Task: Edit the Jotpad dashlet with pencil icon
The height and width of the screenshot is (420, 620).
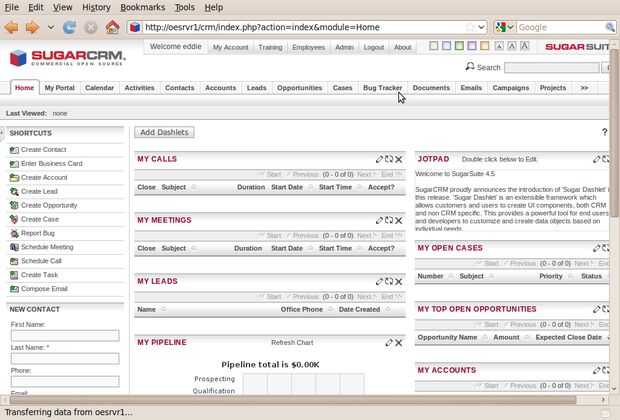Action: coord(596,159)
